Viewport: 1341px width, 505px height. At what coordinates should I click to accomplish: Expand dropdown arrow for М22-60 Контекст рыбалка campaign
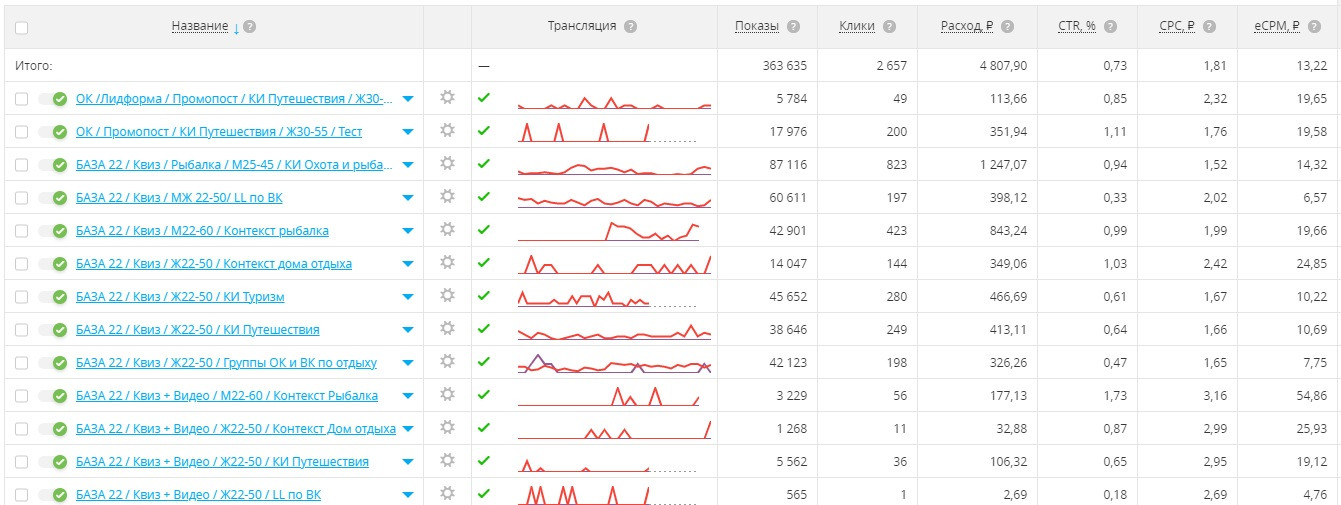pos(407,231)
